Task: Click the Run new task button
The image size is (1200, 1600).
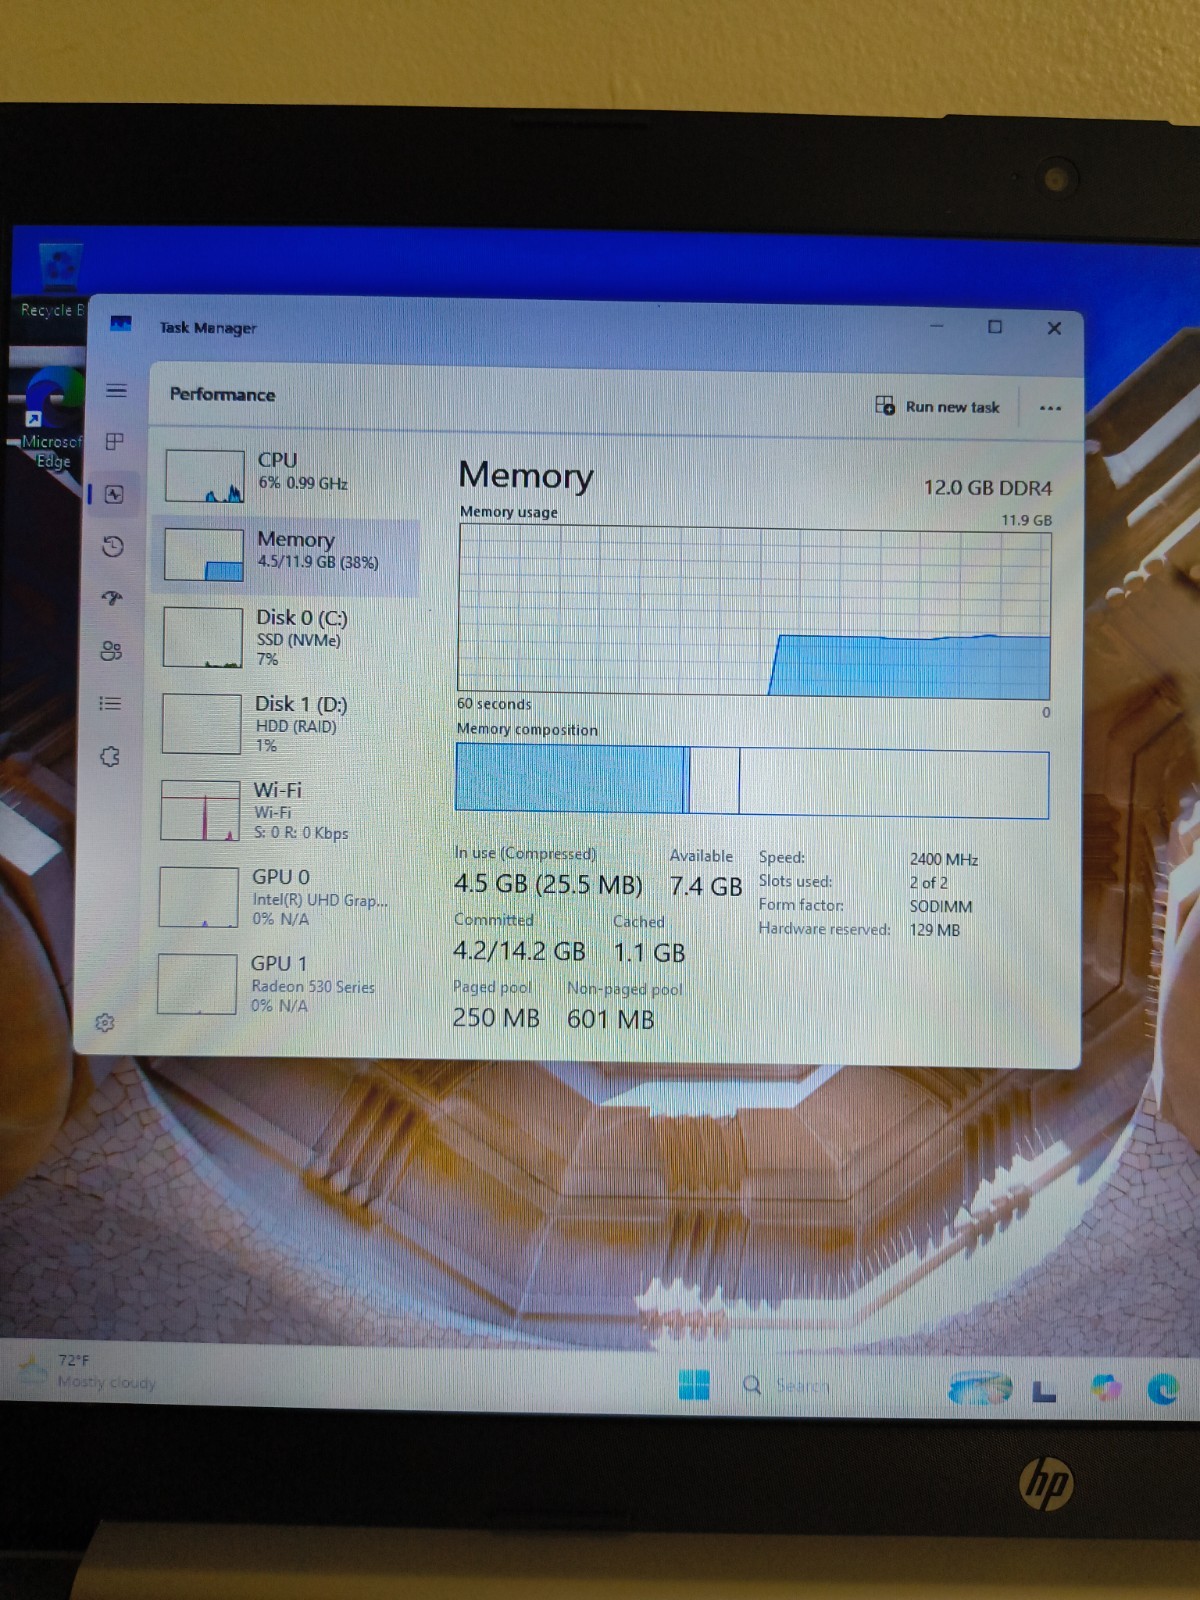Action: tap(937, 406)
